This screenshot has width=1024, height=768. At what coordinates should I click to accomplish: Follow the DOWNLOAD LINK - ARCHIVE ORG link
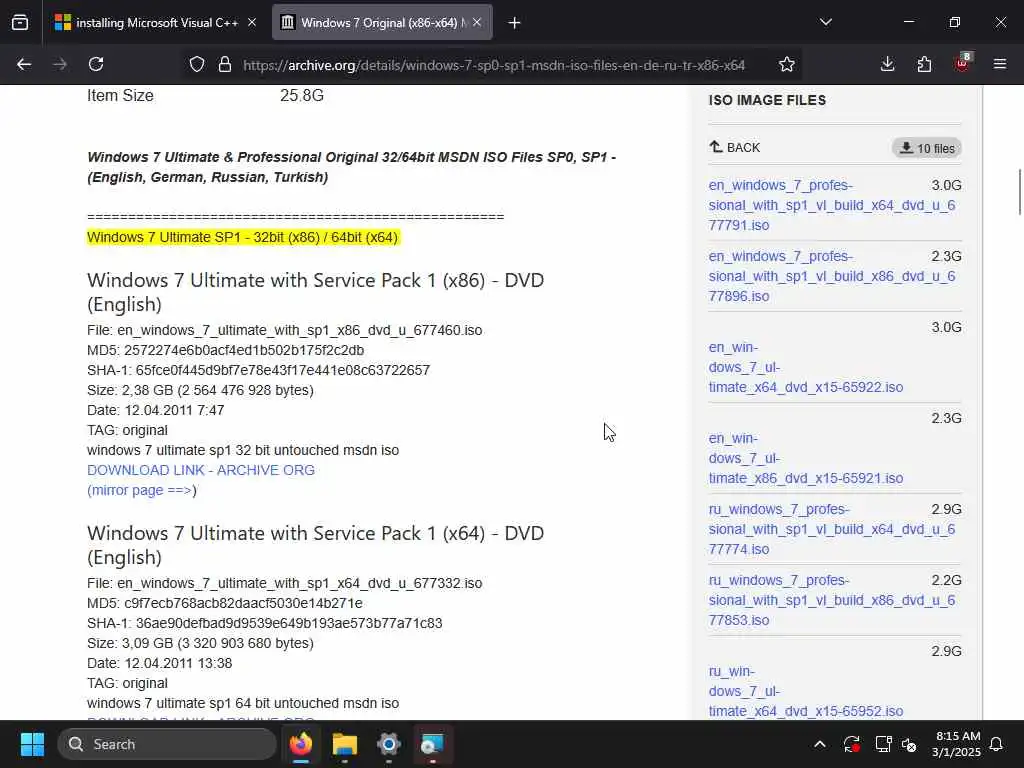(x=200, y=470)
